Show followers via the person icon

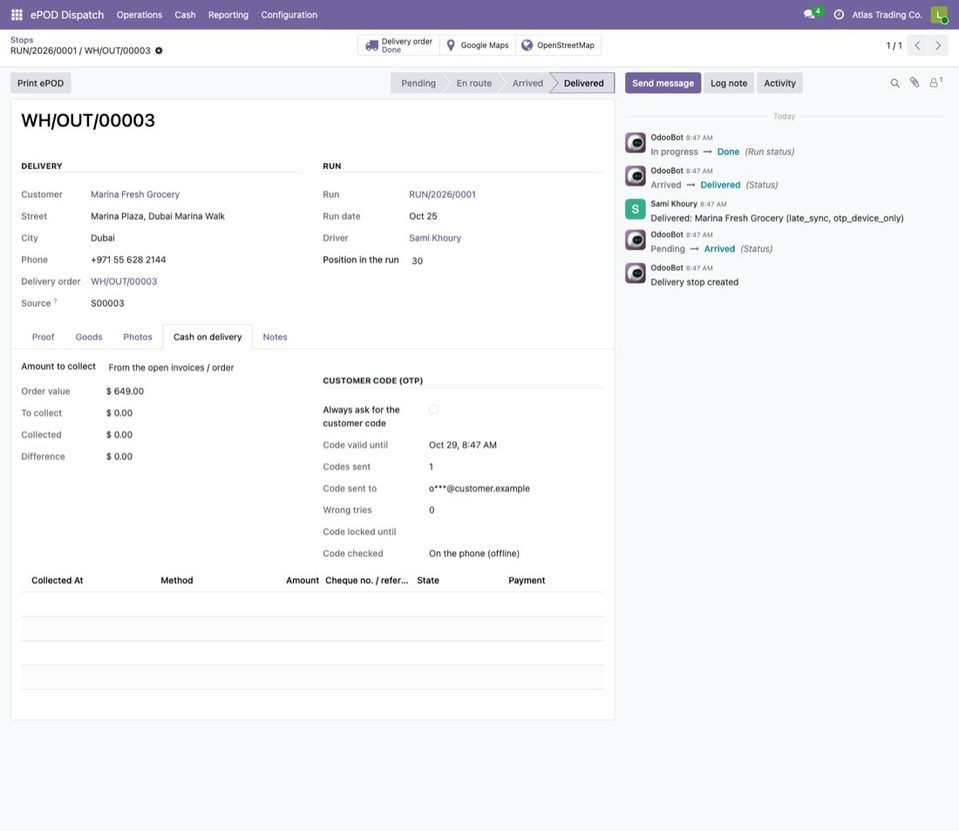(935, 83)
